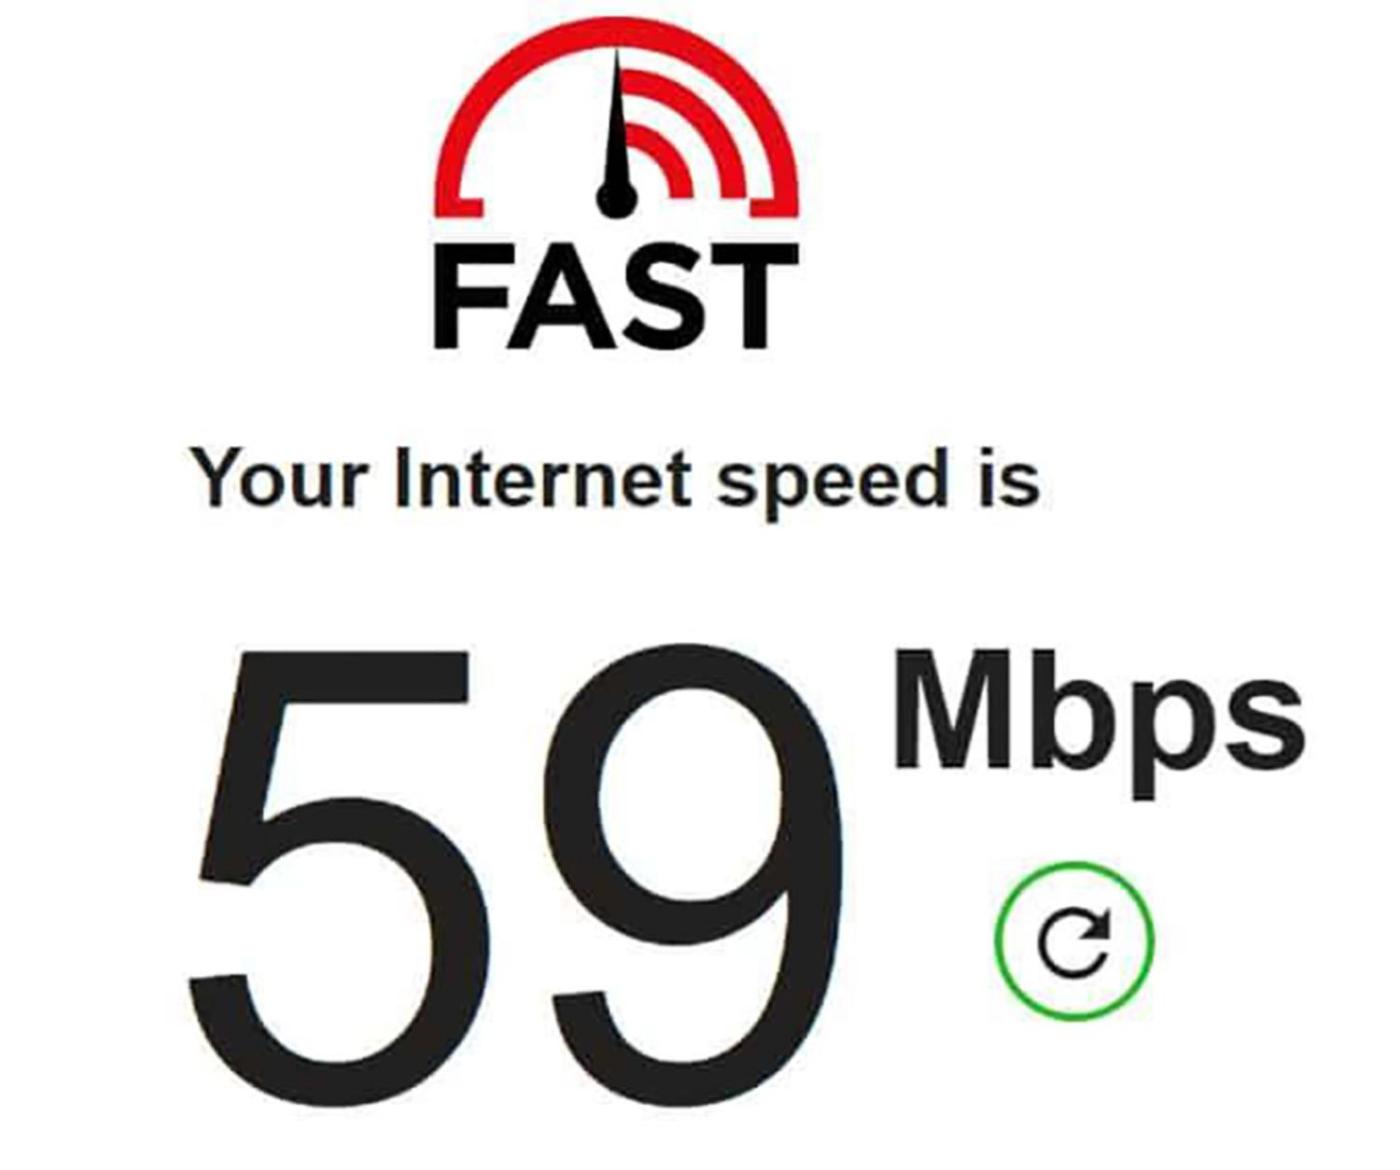
Task: Click the FAST wordmark text
Action: (616, 295)
